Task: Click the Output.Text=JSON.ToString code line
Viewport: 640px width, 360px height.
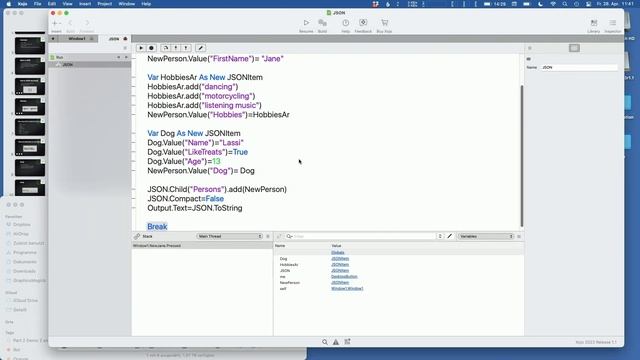Action: (195, 208)
